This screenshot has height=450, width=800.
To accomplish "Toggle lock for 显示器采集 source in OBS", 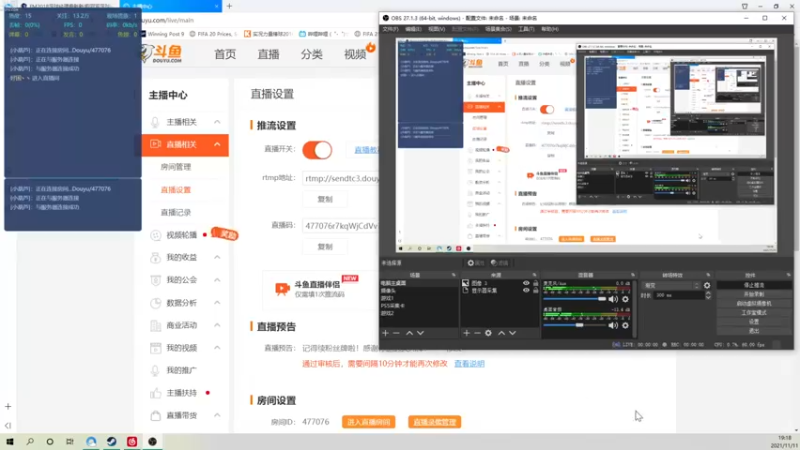I will click(535, 290).
